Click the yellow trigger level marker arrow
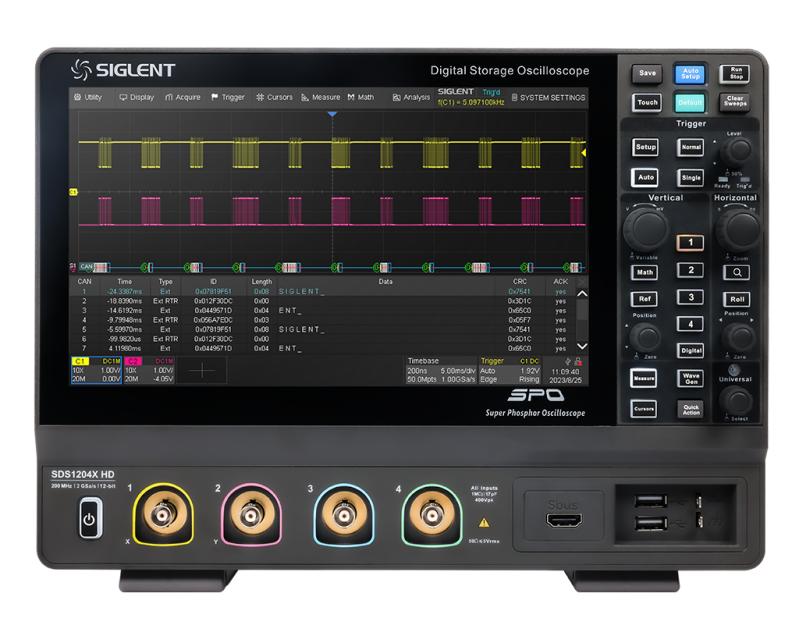 click(x=583, y=152)
